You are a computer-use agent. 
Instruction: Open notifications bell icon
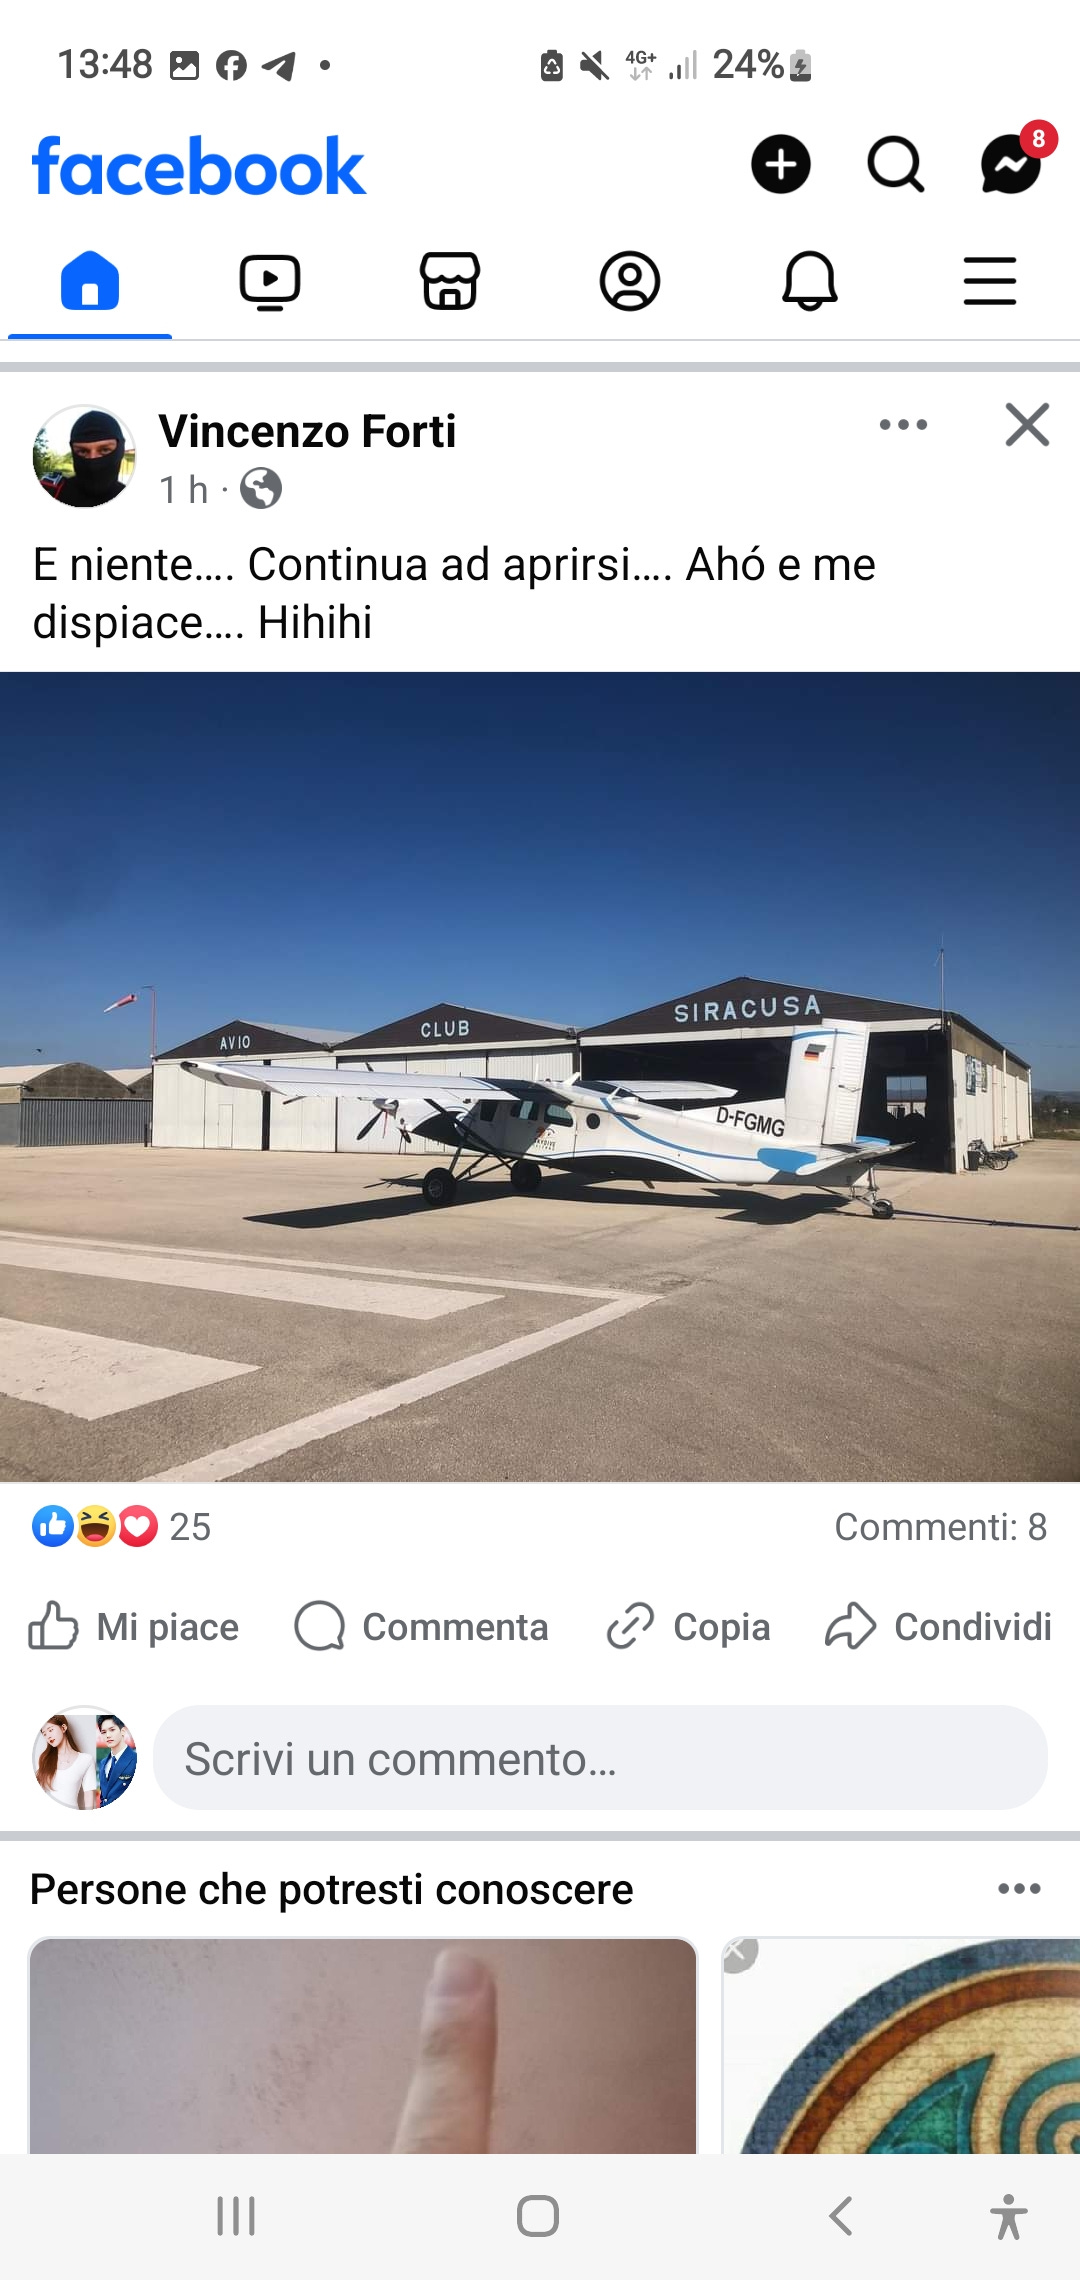809,281
